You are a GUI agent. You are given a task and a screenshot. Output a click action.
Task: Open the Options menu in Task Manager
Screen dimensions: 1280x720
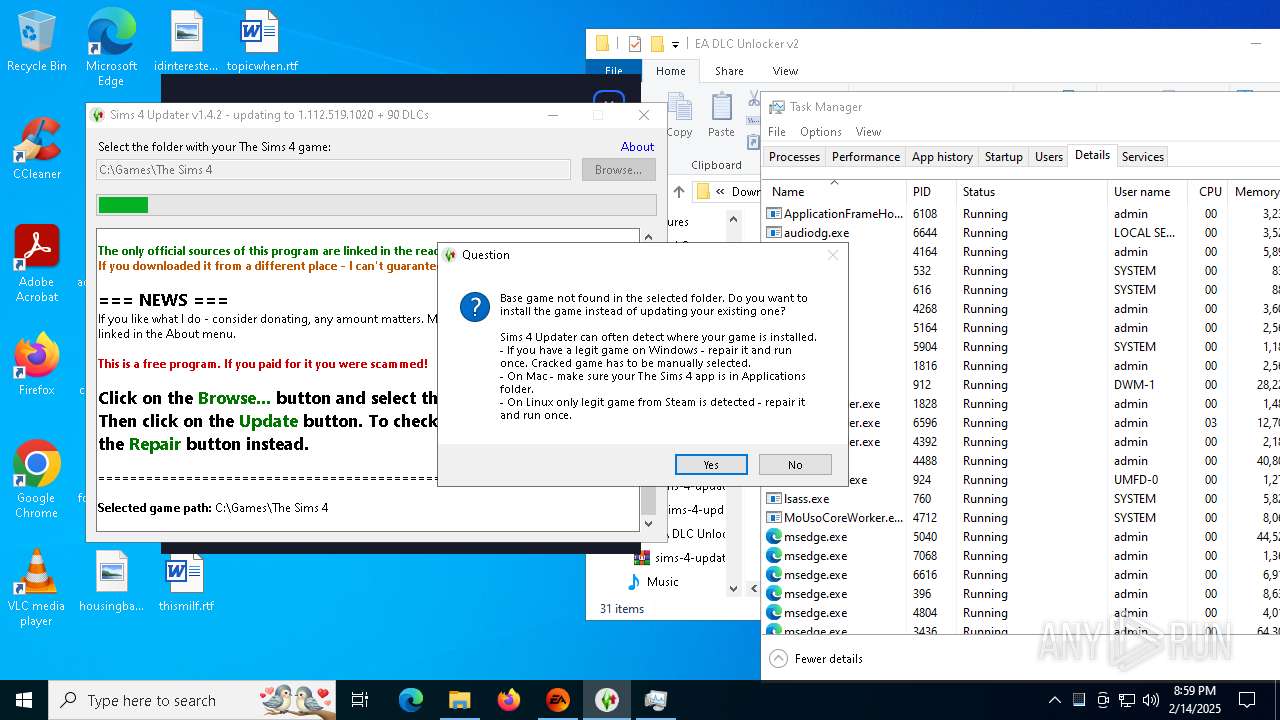(x=820, y=131)
